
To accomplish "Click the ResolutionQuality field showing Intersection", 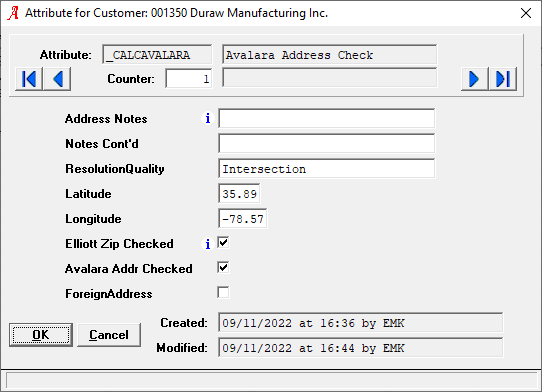I will (327, 169).
